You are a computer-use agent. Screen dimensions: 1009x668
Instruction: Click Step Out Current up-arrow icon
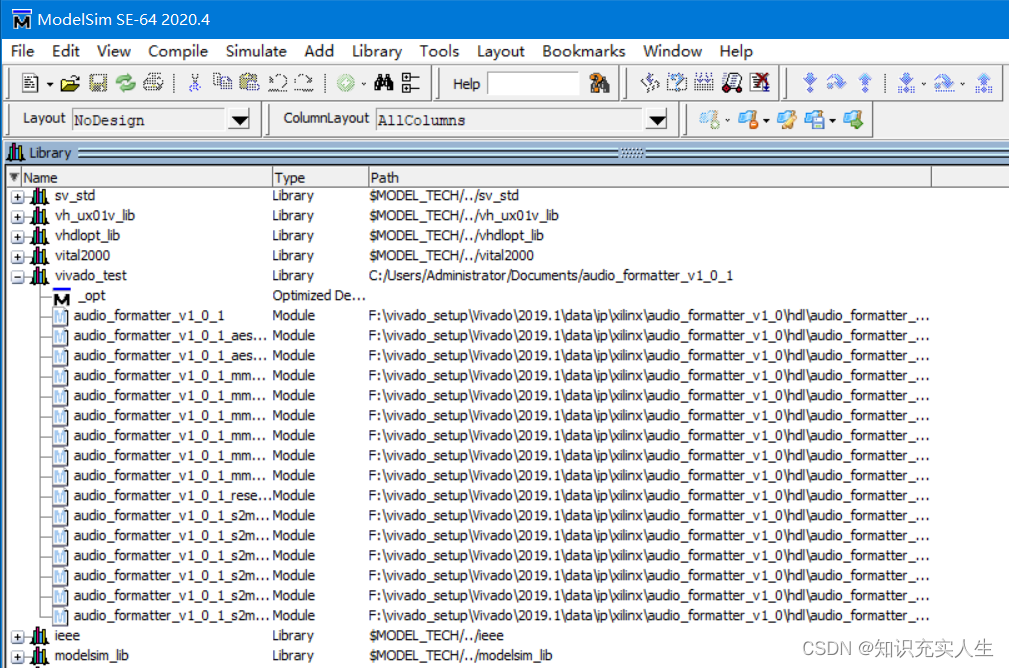984,82
